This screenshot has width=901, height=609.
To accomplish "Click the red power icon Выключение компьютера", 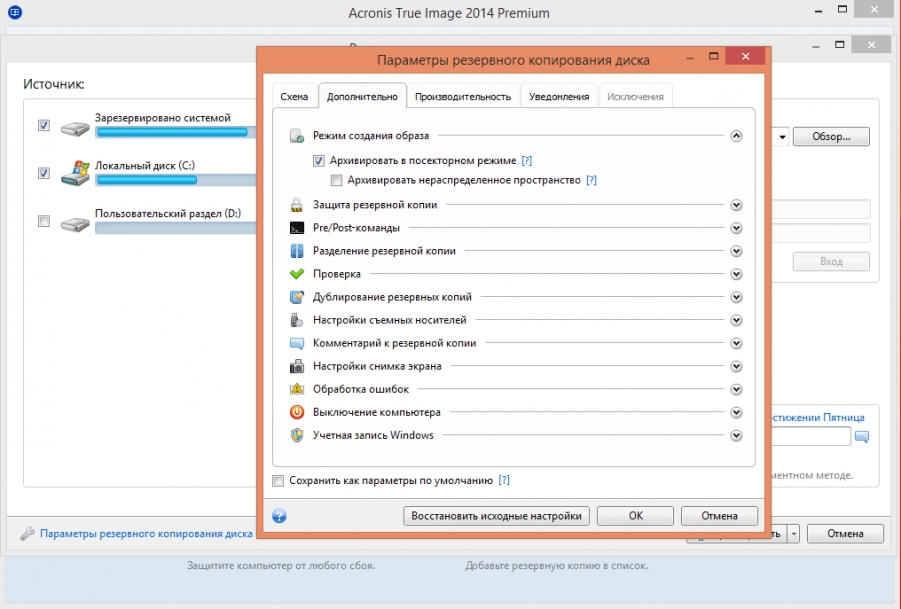I will click(296, 412).
